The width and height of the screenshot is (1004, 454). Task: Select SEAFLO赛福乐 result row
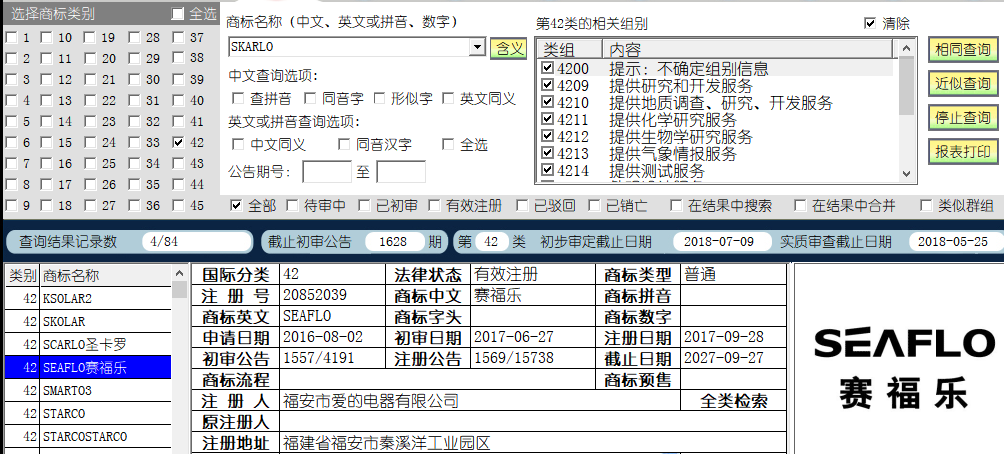(88, 368)
